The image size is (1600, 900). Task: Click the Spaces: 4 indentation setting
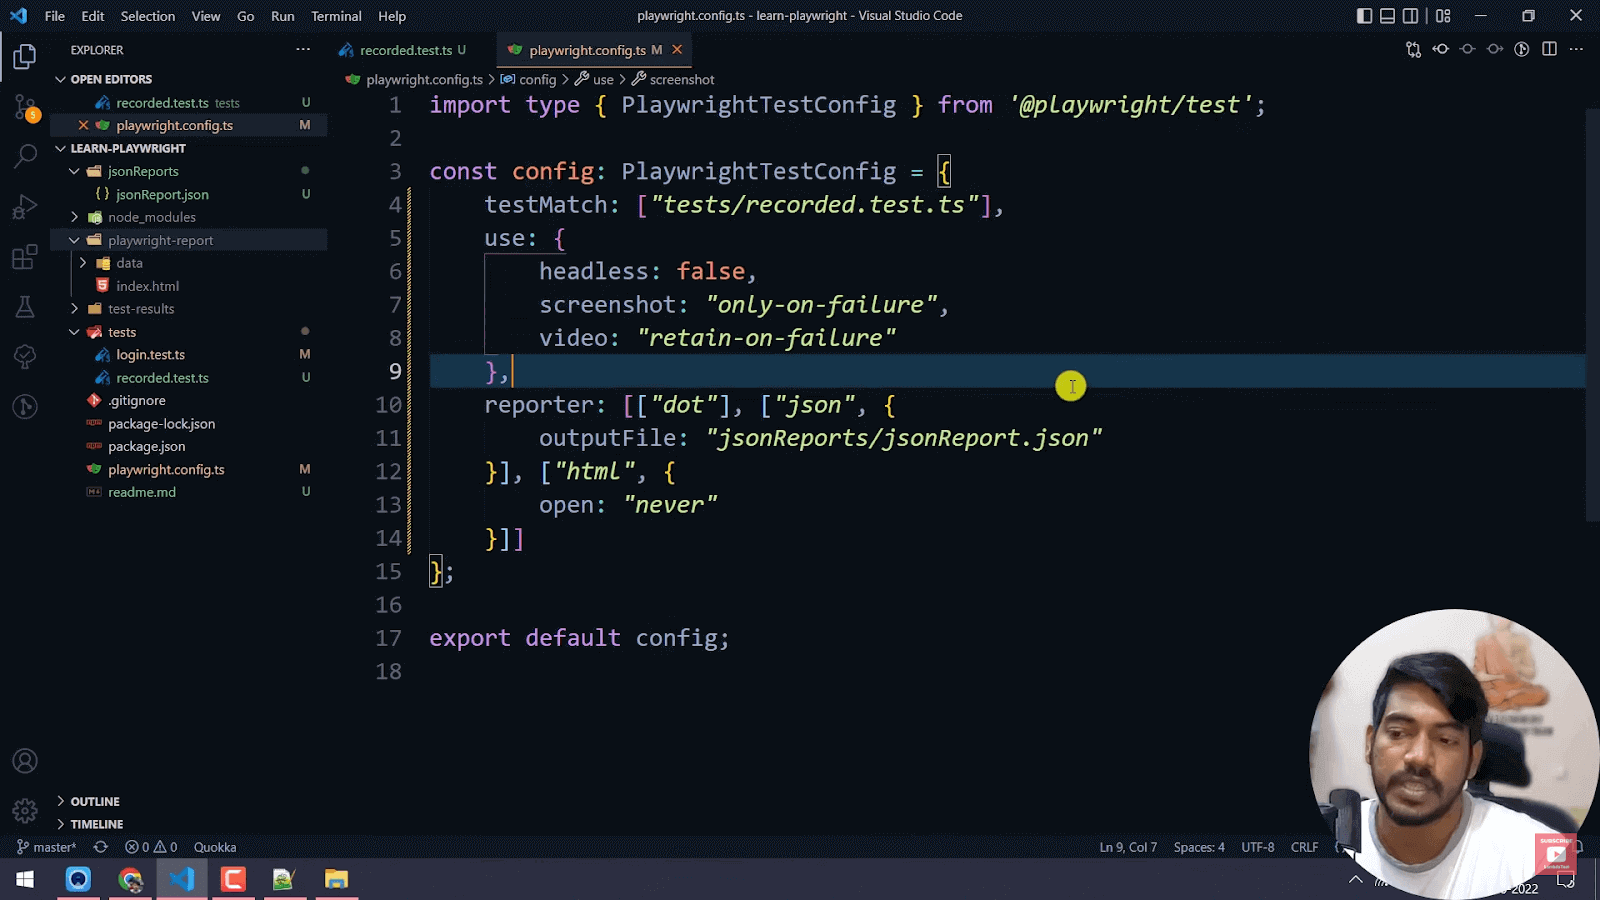point(1198,847)
